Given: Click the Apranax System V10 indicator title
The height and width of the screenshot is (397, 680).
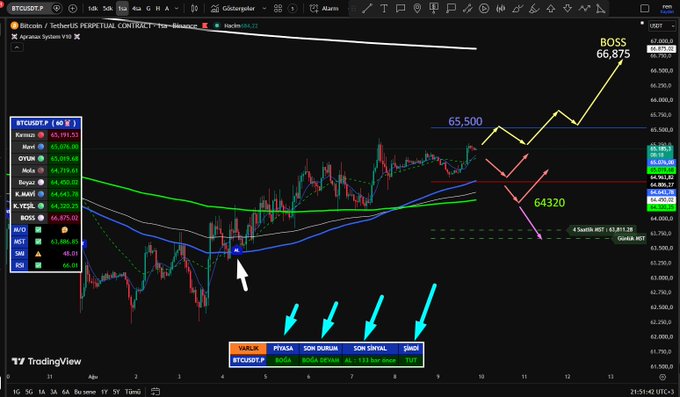Looking at the screenshot, I should click(45, 37).
